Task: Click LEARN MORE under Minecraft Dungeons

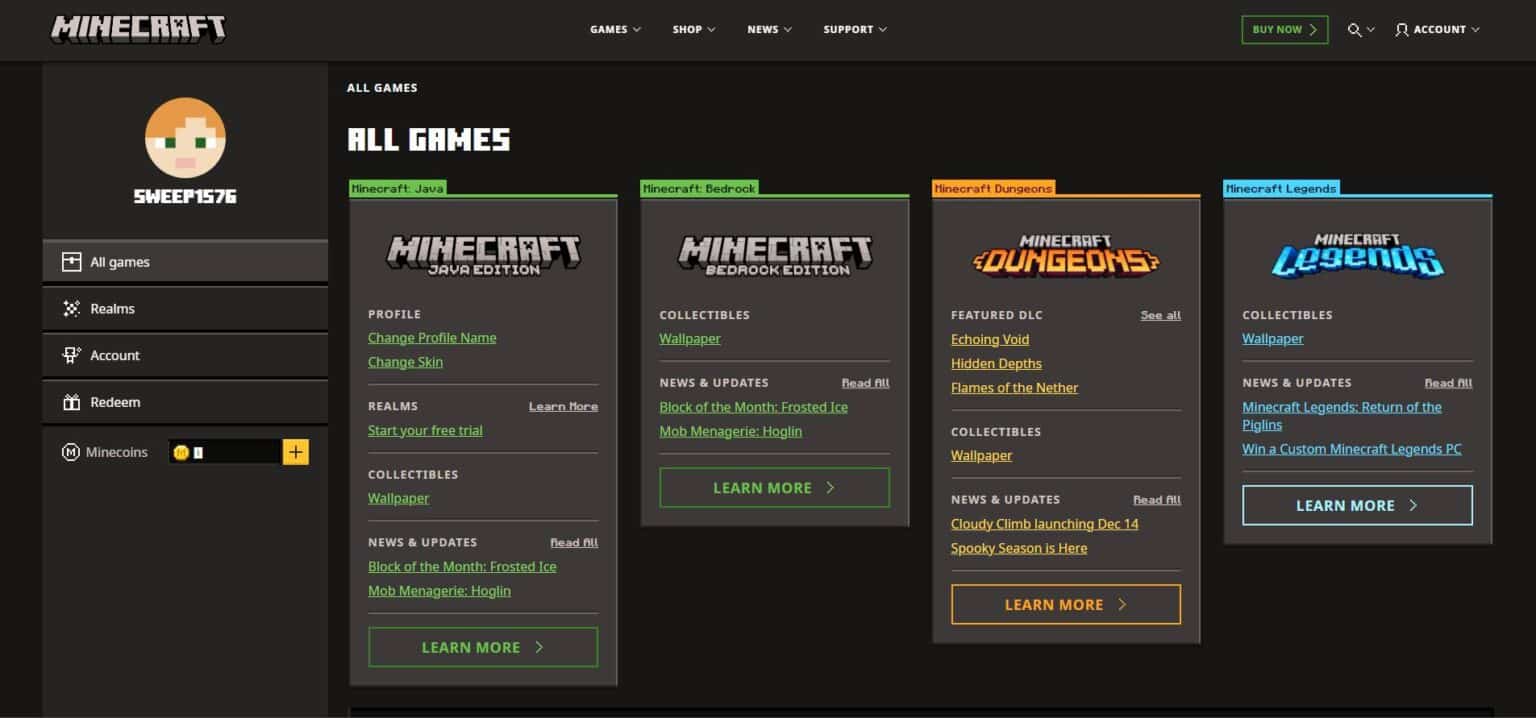Action: [x=1065, y=604]
